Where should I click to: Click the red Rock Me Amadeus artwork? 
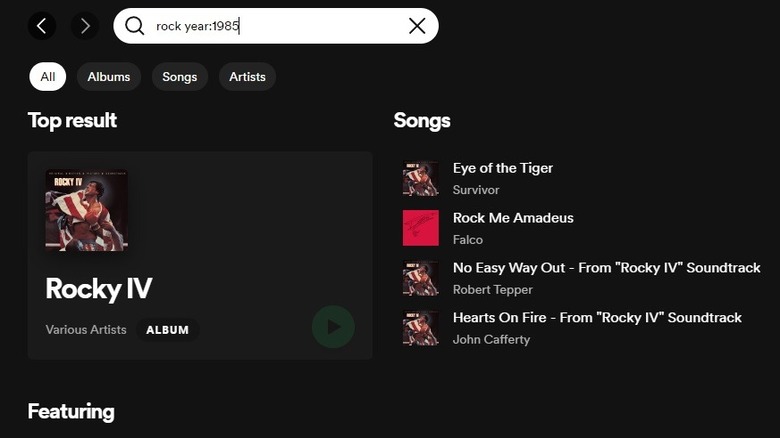point(420,228)
